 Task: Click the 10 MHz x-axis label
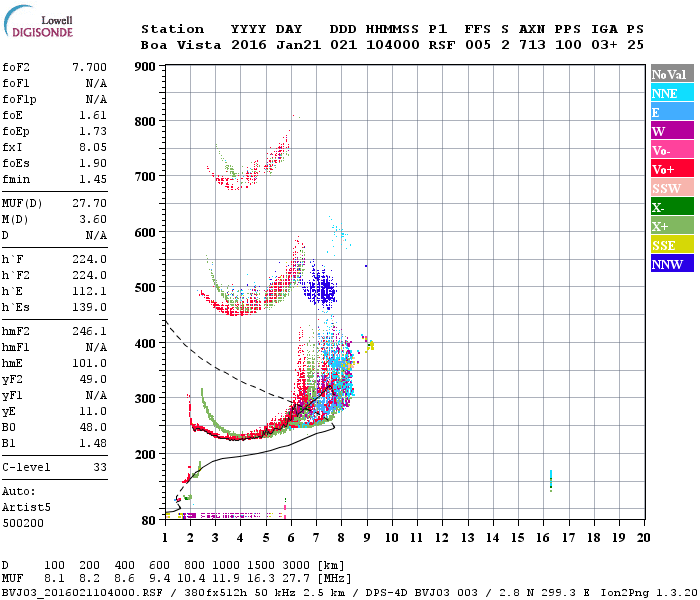[392, 538]
